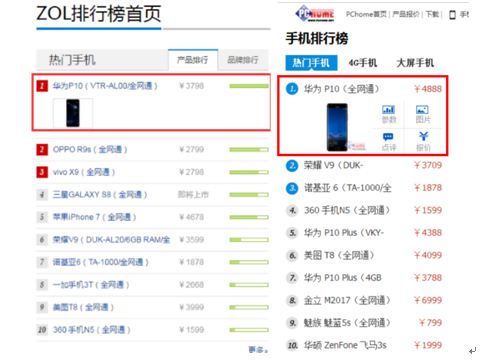The width and height of the screenshot is (492, 362).
Task: Open 金立 M2017 (全网通) link
Action: tap(347, 300)
